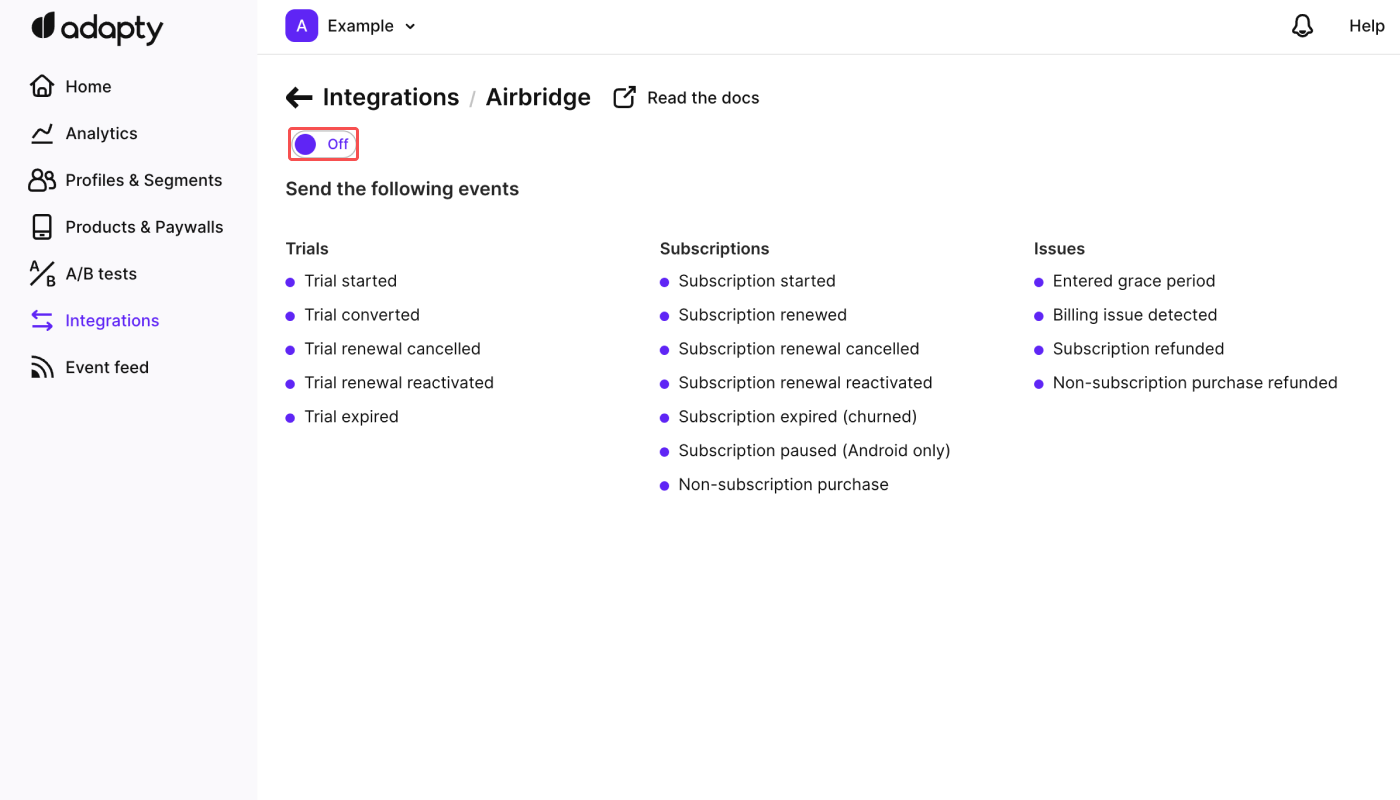Go to Event feed menu item
The width and height of the screenshot is (1400, 800).
(107, 367)
